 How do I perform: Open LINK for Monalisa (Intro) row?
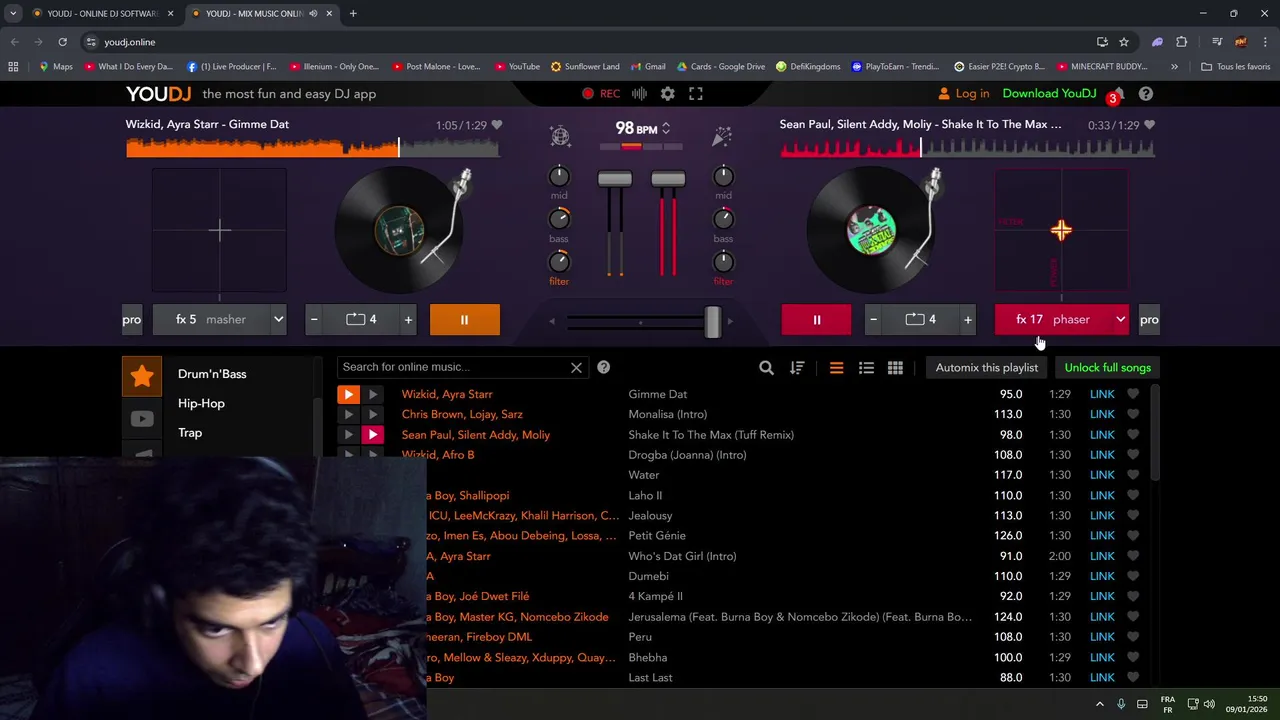1102,414
